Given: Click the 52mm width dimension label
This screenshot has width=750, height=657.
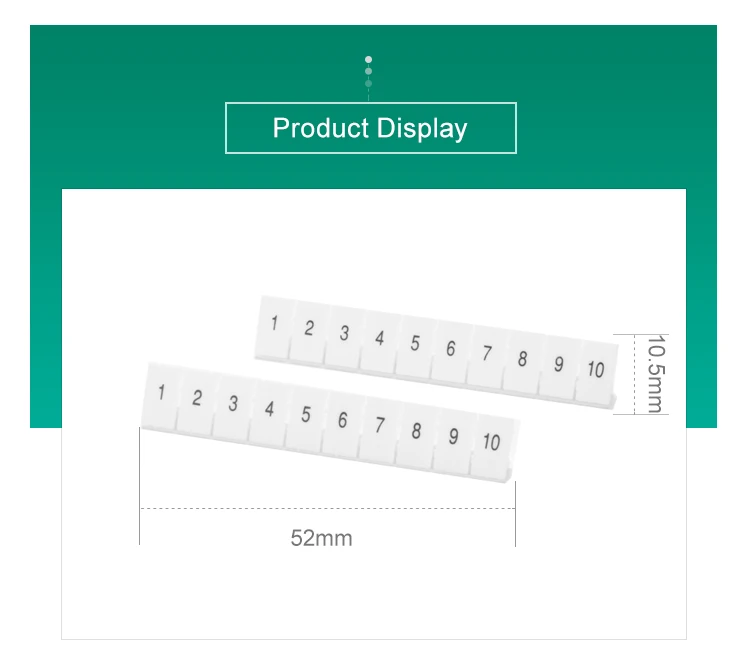Looking at the screenshot, I should 321,538.
